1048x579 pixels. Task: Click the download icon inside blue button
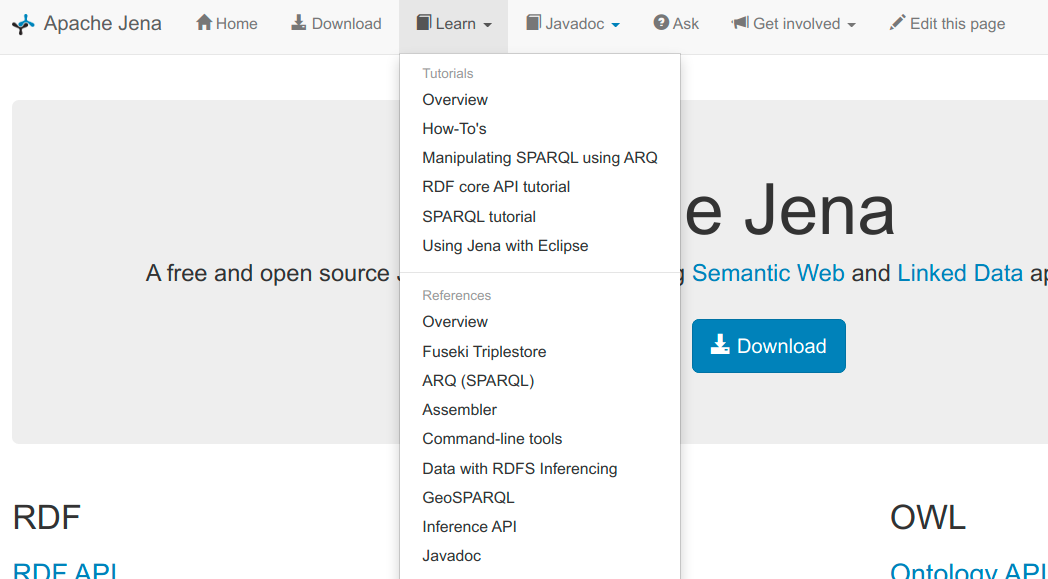pos(720,345)
